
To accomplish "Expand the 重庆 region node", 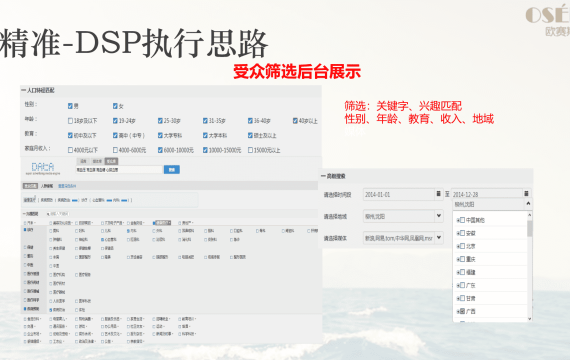I will tap(458, 259).
